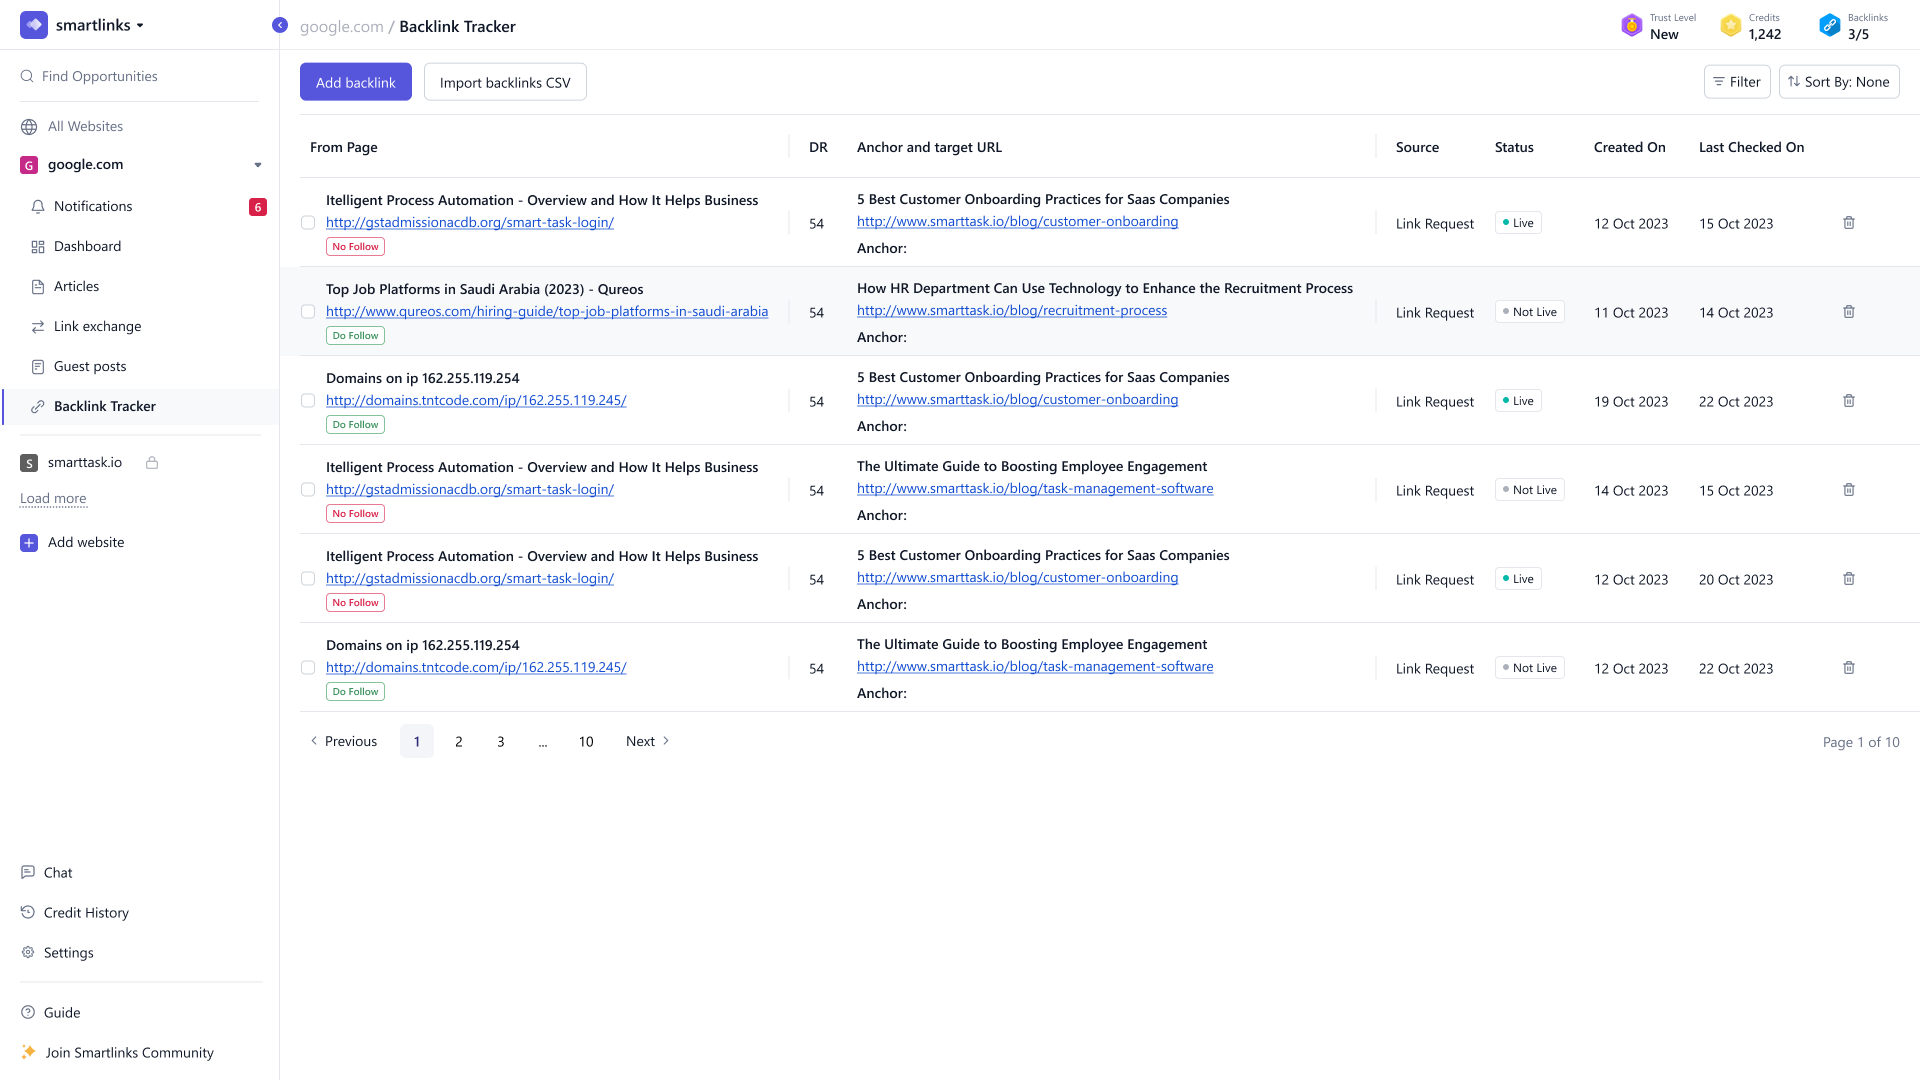
Task: Open the Sort By: None dropdown
Action: 1838,82
